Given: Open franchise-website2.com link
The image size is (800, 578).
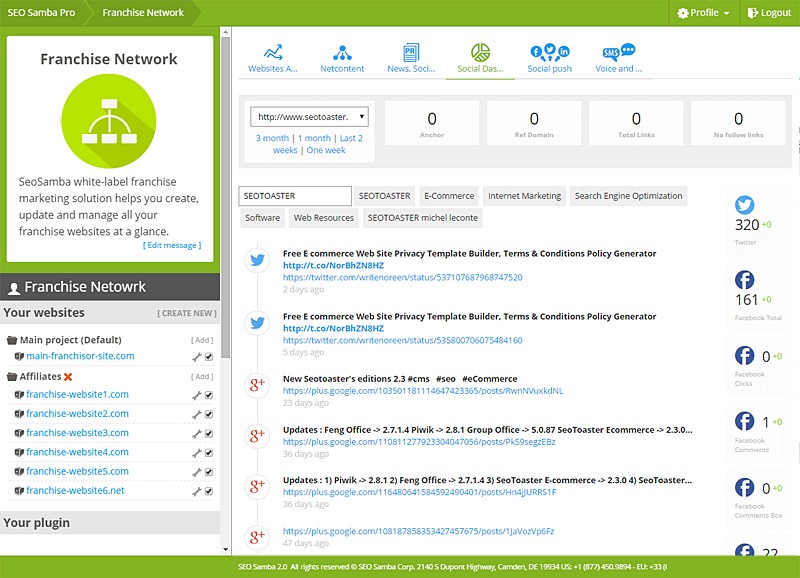Looking at the screenshot, I should (78, 414).
